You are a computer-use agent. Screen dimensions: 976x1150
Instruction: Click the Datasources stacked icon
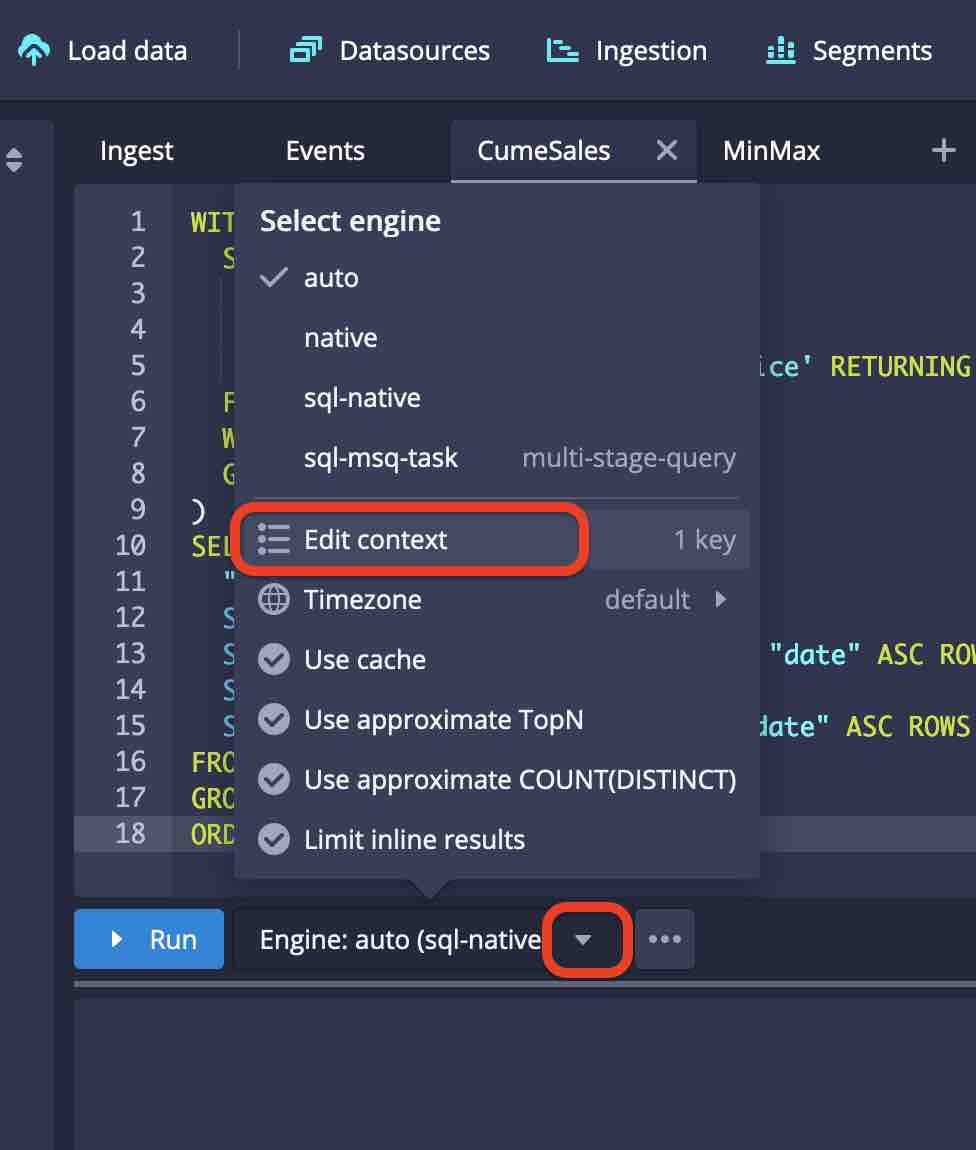[x=304, y=51]
